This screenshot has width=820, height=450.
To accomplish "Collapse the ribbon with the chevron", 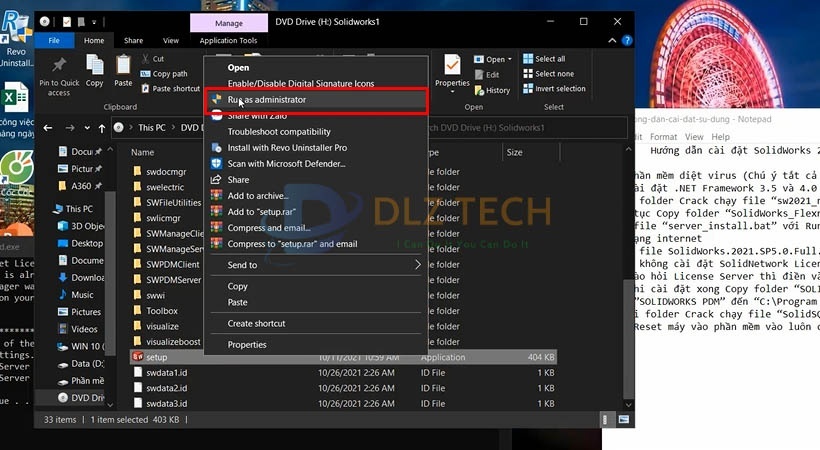I will pos(612,40).
